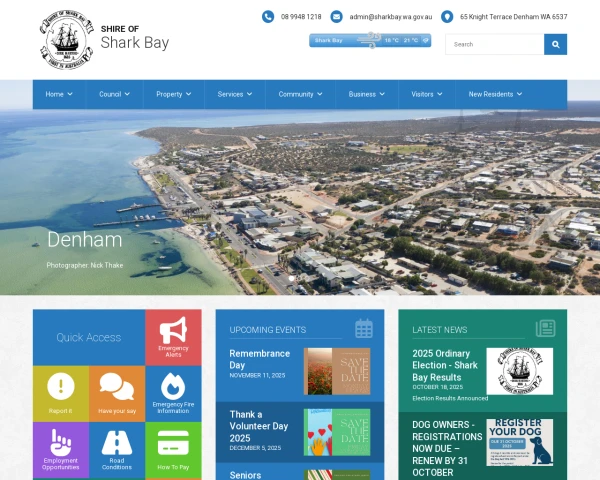Click the Remembrance Day poppy thumbnail
This screenshot has width=600, height=480.
[x=337, y=371]
